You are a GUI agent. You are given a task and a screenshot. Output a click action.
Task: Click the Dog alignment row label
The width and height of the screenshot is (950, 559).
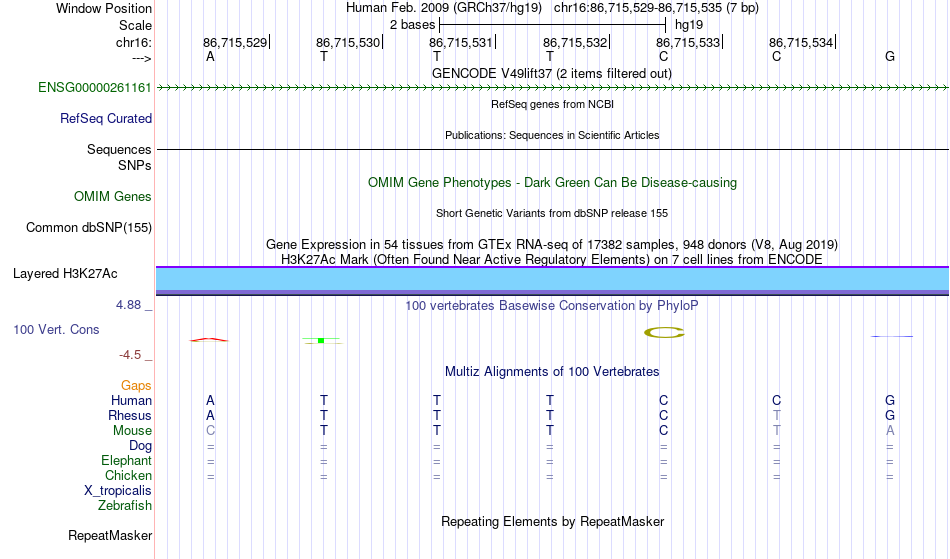(141, 446)
